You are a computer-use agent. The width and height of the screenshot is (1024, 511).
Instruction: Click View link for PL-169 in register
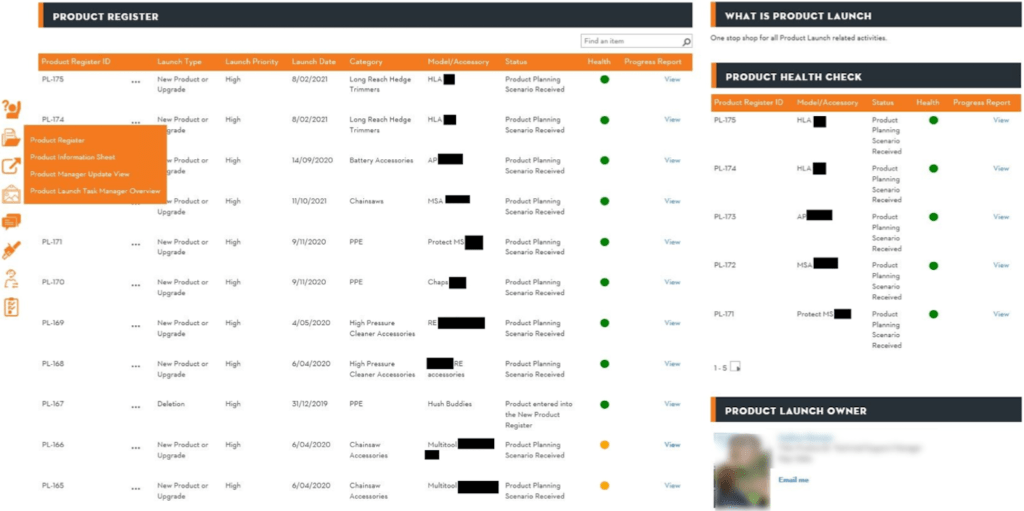click(672, 323)
